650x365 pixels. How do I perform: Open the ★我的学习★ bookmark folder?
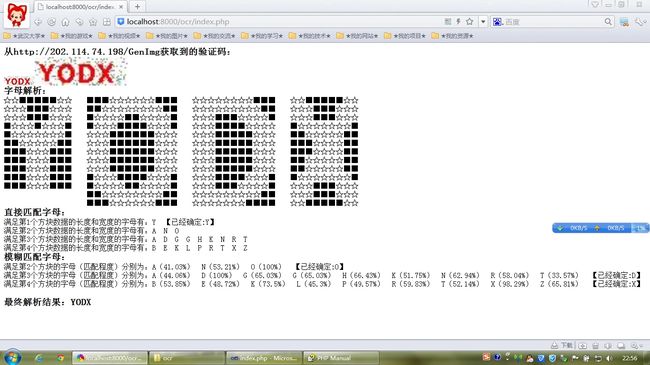[262, 36]
